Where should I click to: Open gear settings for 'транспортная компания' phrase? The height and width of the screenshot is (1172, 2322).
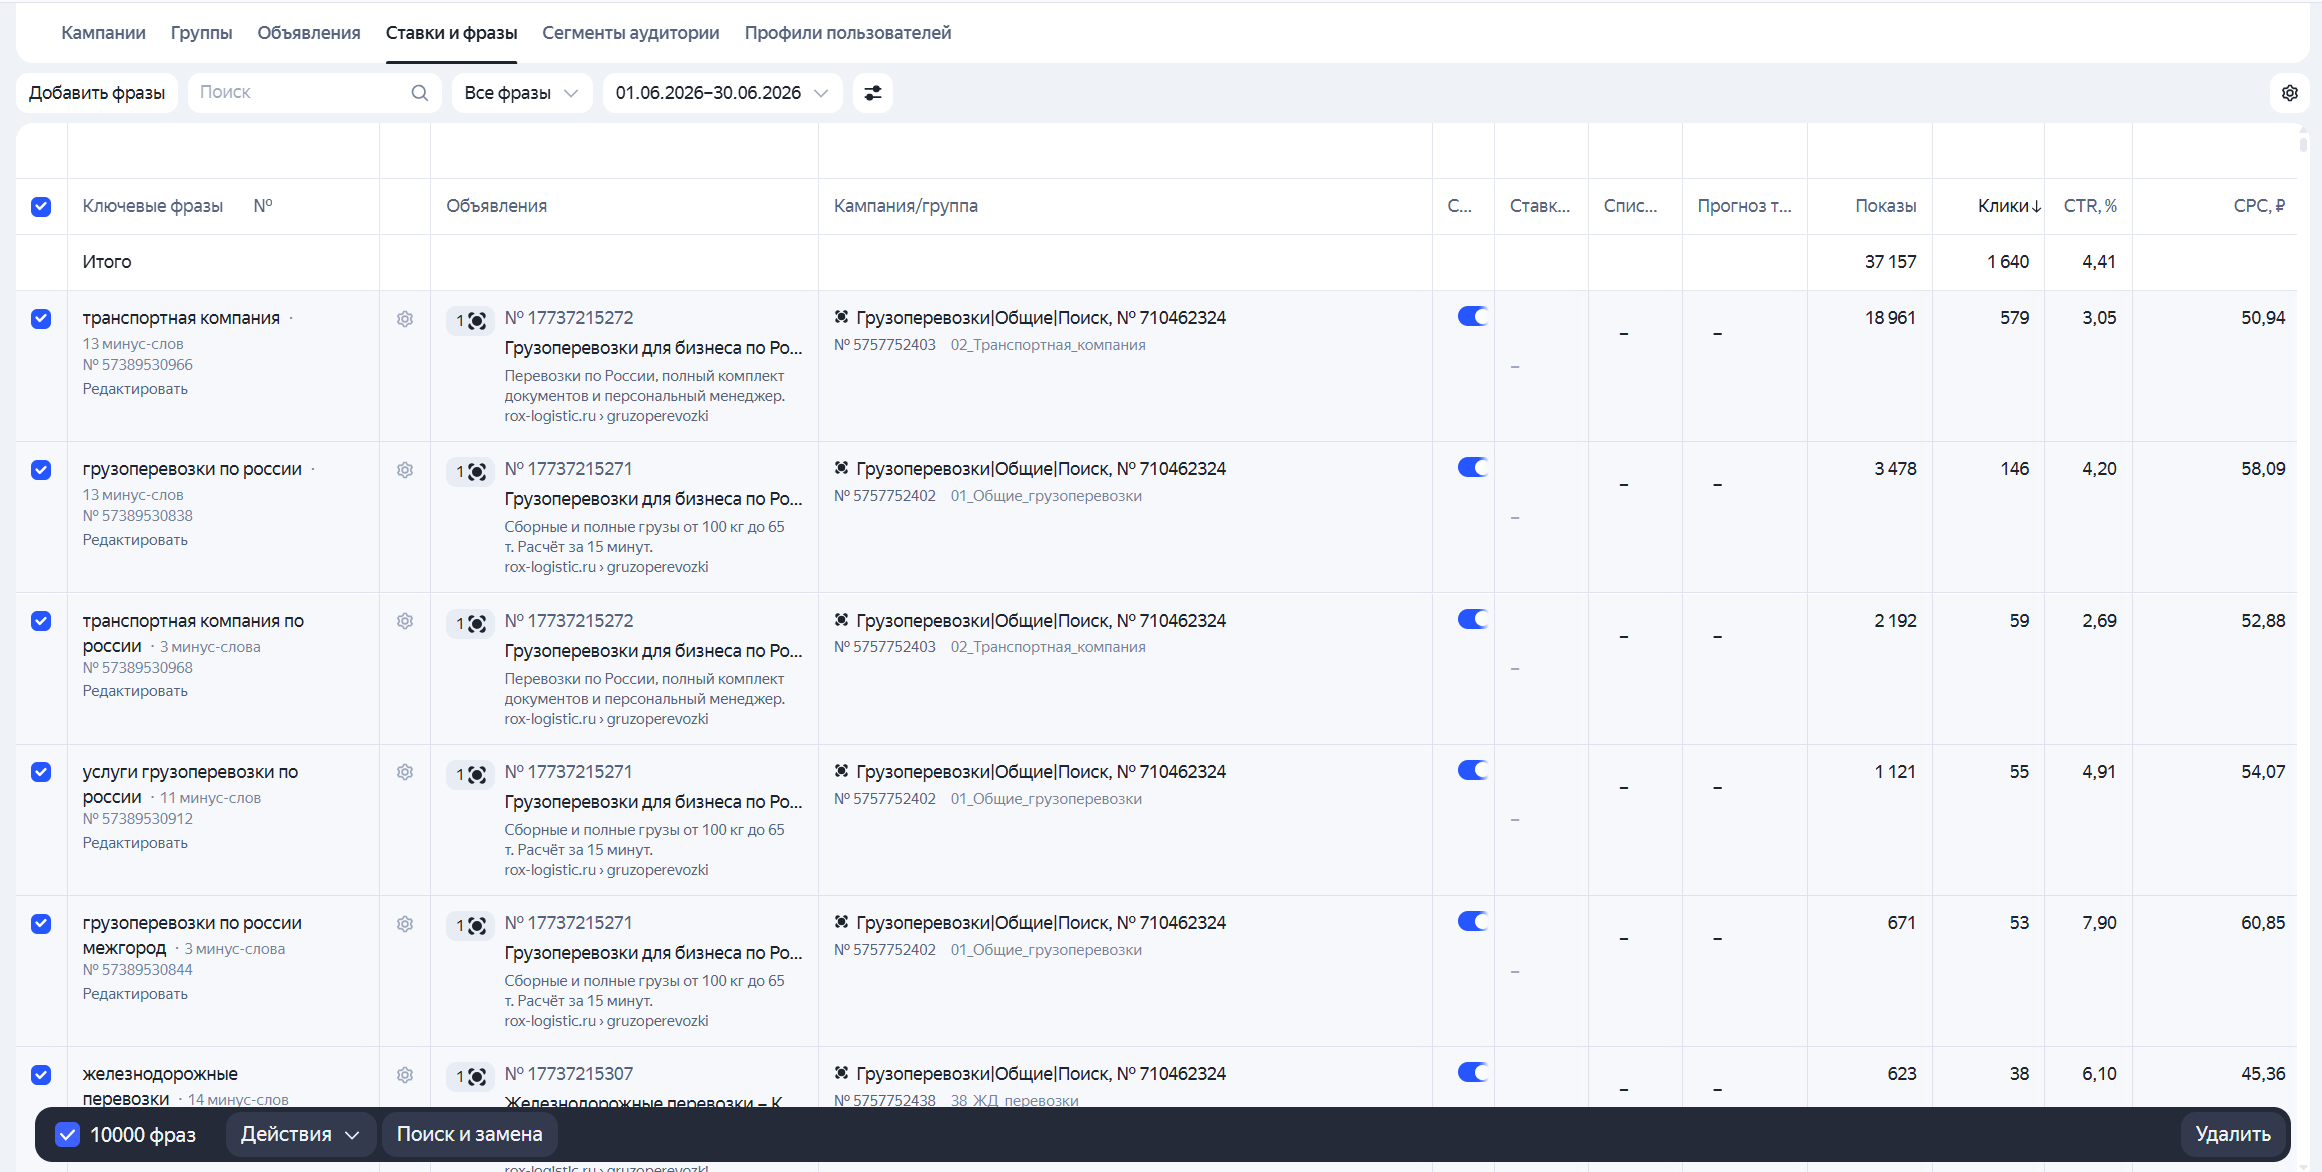[405, 319]
